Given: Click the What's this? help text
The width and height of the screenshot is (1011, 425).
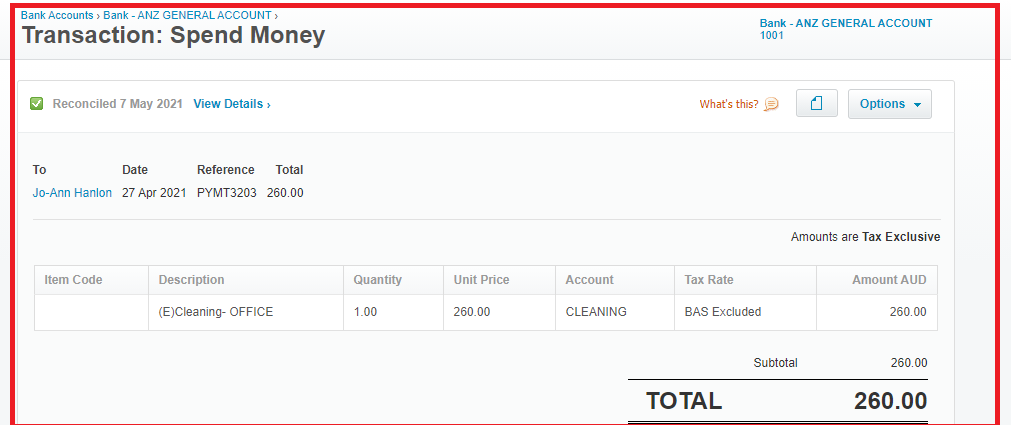Looking at the screenshot, I should click(729, 104).
